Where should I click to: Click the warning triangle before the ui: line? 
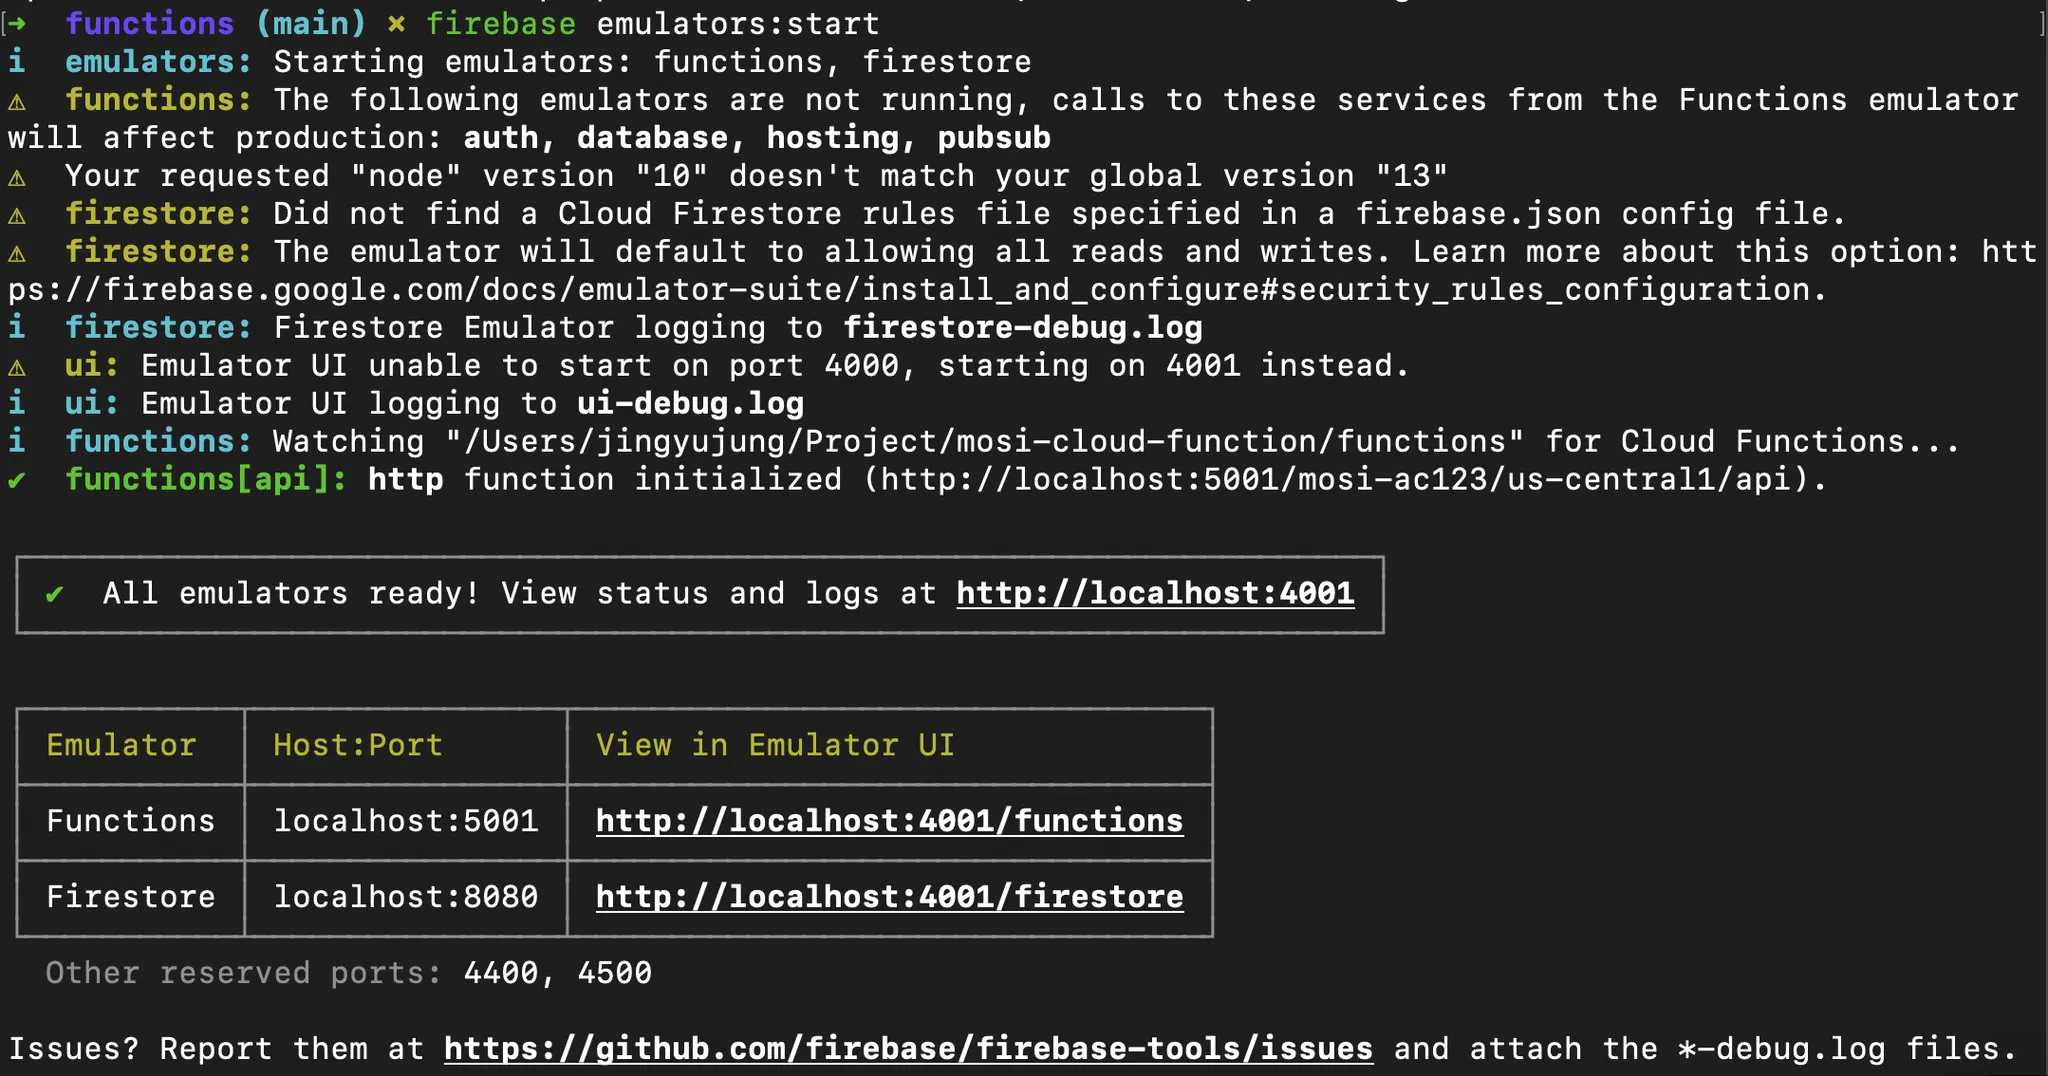point(17,367)
